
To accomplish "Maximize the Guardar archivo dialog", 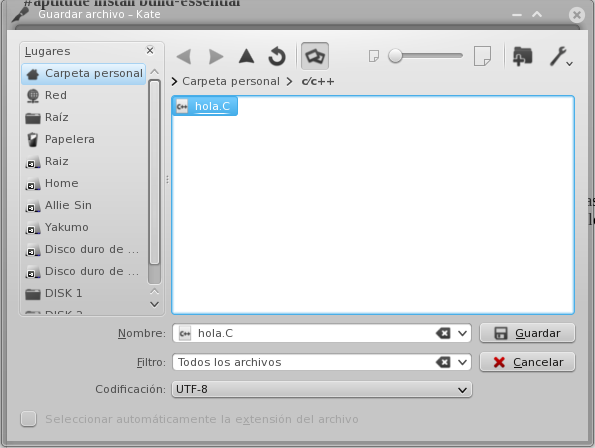I will 537,14.
